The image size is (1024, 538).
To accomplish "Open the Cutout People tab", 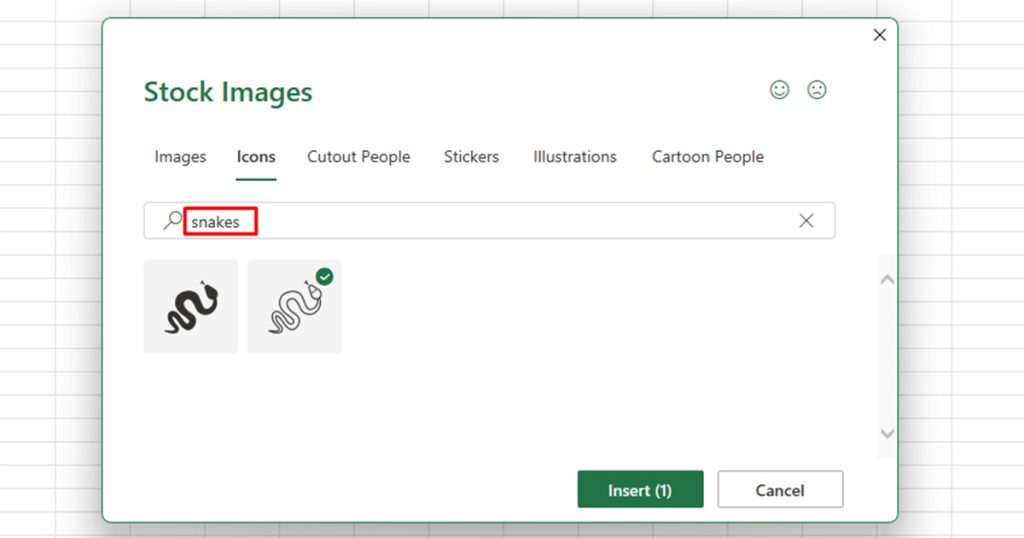I will (359, 157).
